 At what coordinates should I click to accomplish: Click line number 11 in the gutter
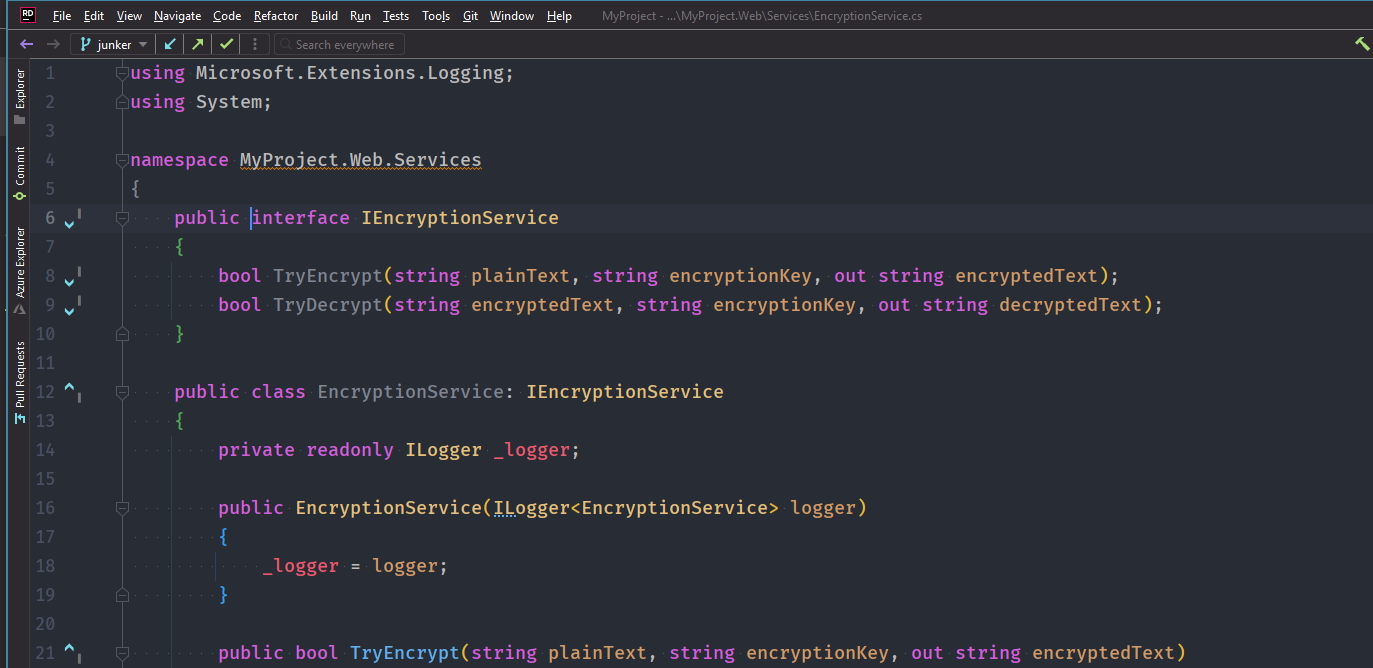44,363
